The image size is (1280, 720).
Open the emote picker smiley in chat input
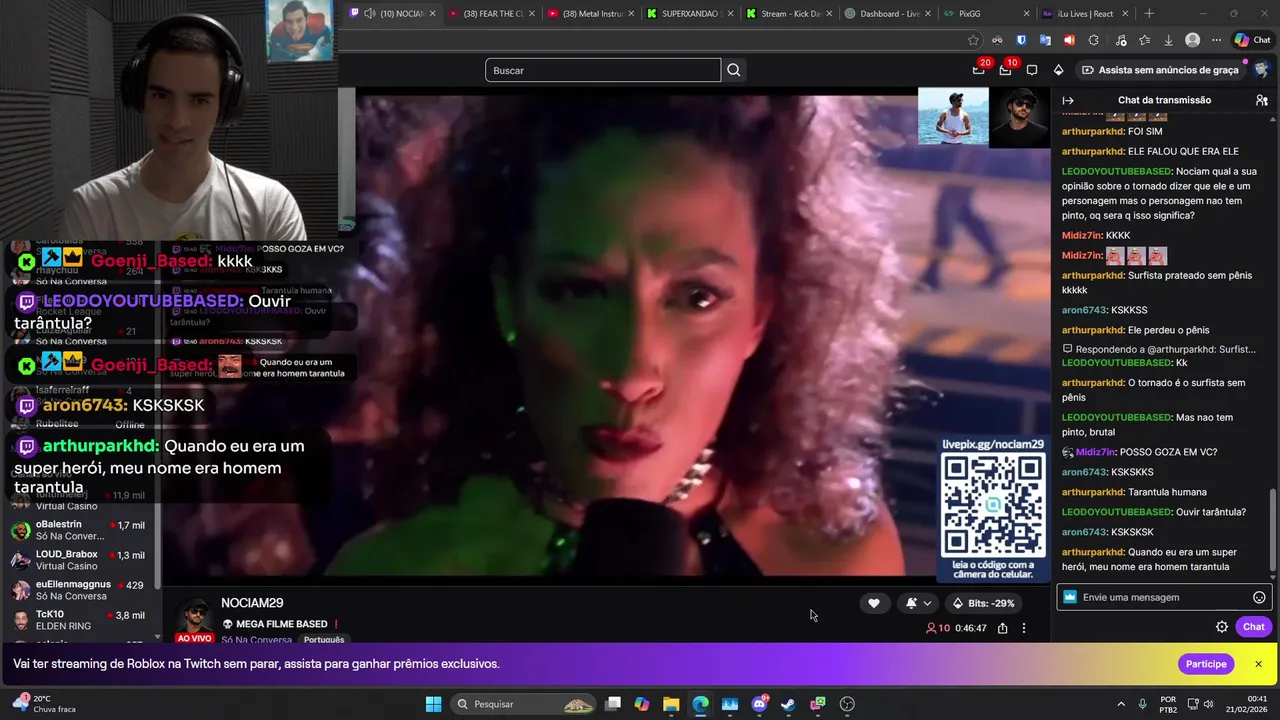(1259, 597)
